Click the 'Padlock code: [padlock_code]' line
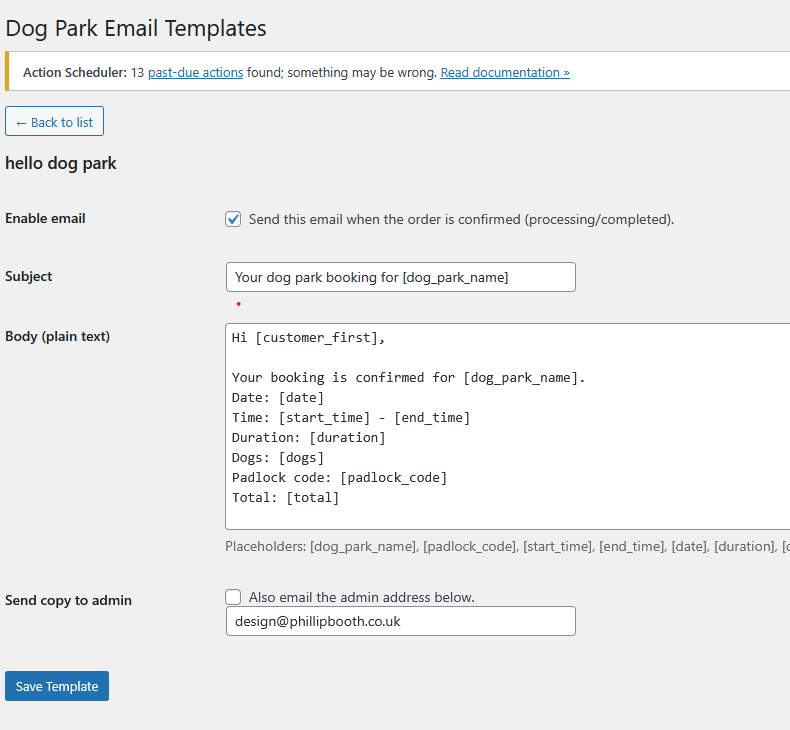Screen dimensions: 790x730 [339, 478]
